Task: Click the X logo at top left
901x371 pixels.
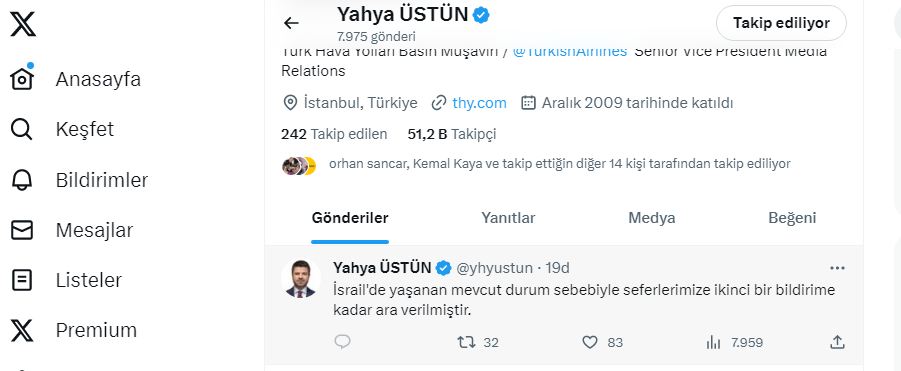Action: 23,24
